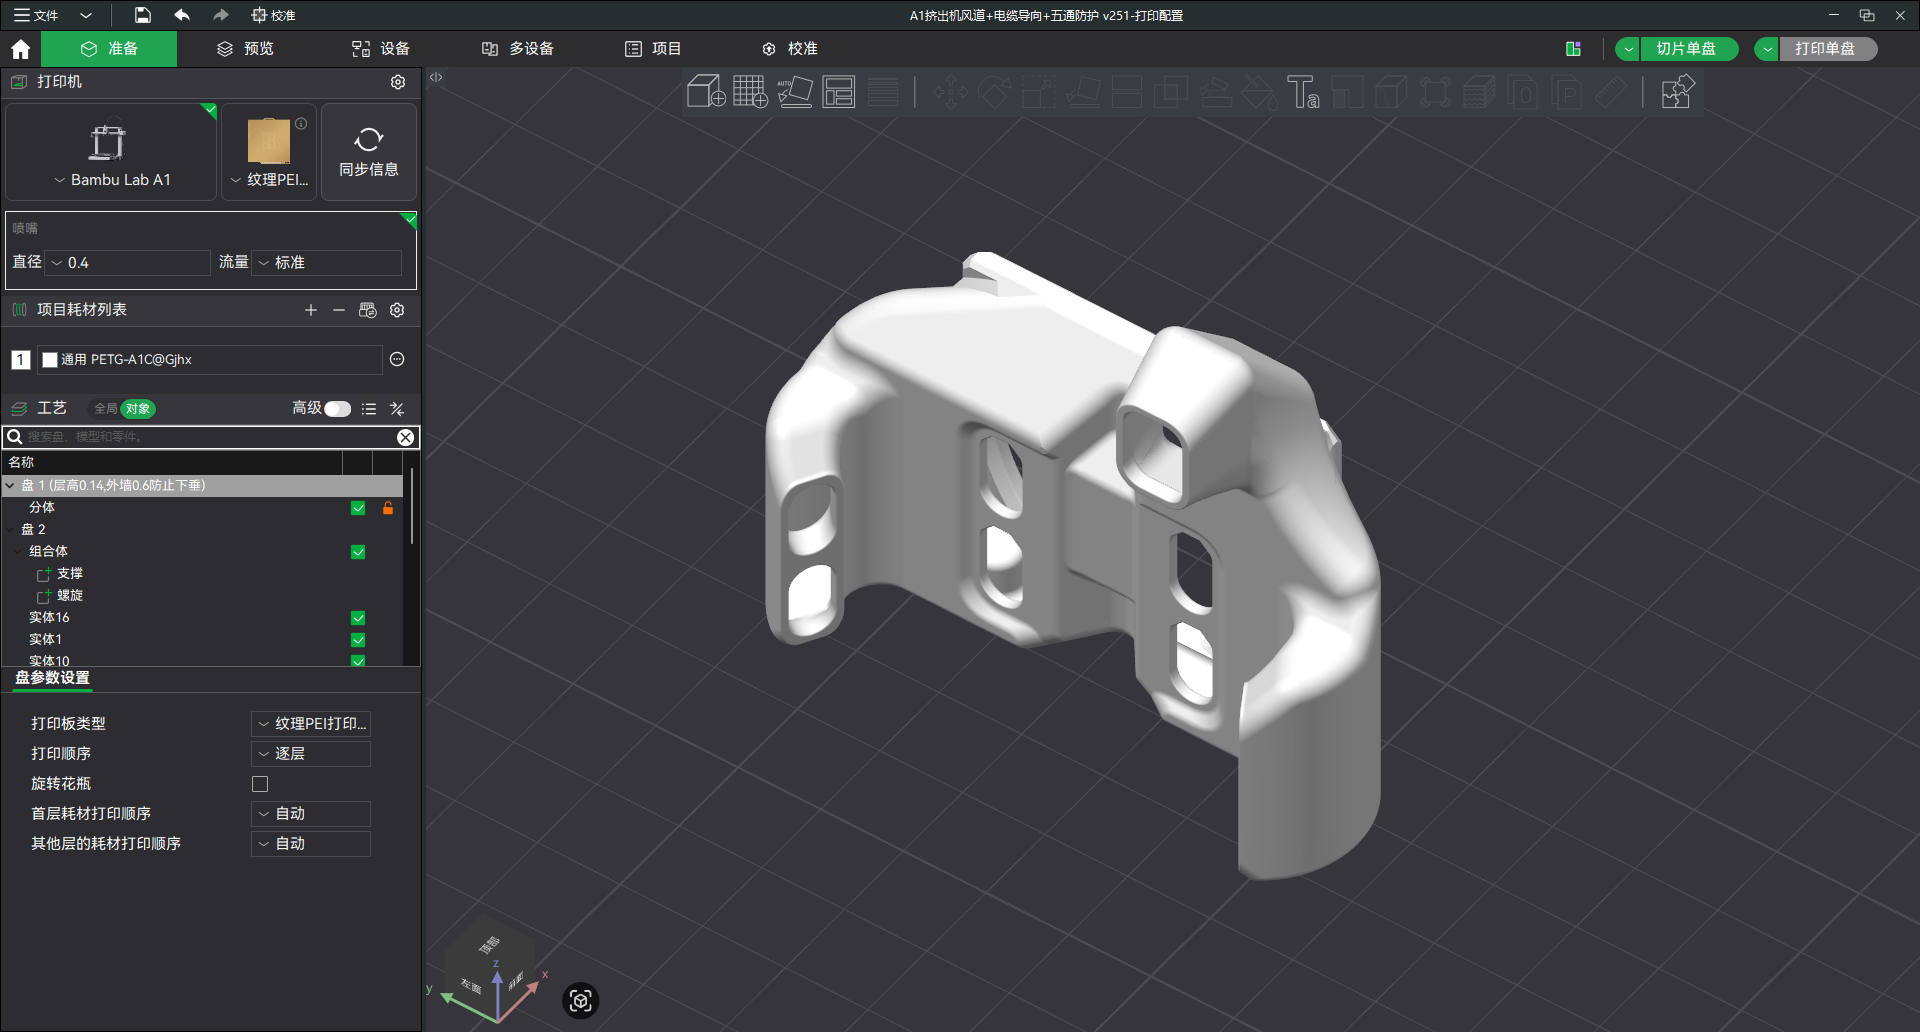The image size is (1920, 1032).
Task: Click the 同步信息 button
Action: pos(369,152)
